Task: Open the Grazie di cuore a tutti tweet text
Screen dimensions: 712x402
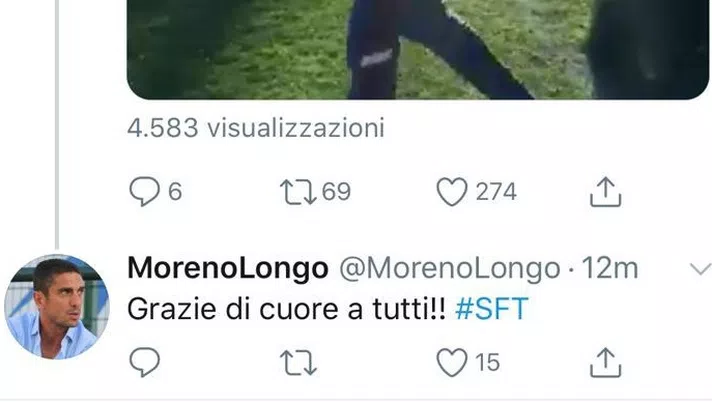Action: (287, 309)
